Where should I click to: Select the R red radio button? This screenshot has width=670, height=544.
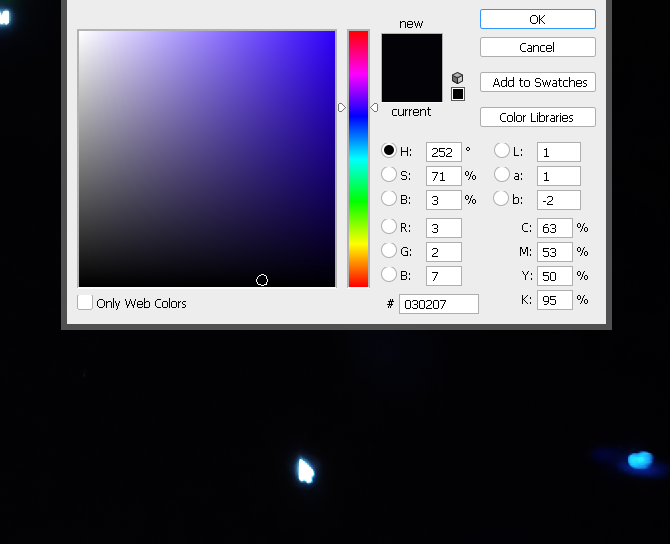tap(389, 226)
